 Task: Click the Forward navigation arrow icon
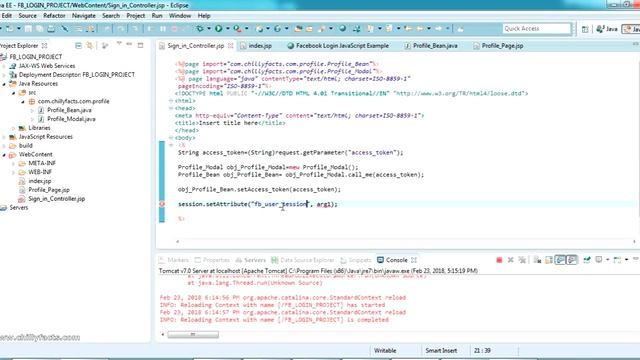click(439, 29)
